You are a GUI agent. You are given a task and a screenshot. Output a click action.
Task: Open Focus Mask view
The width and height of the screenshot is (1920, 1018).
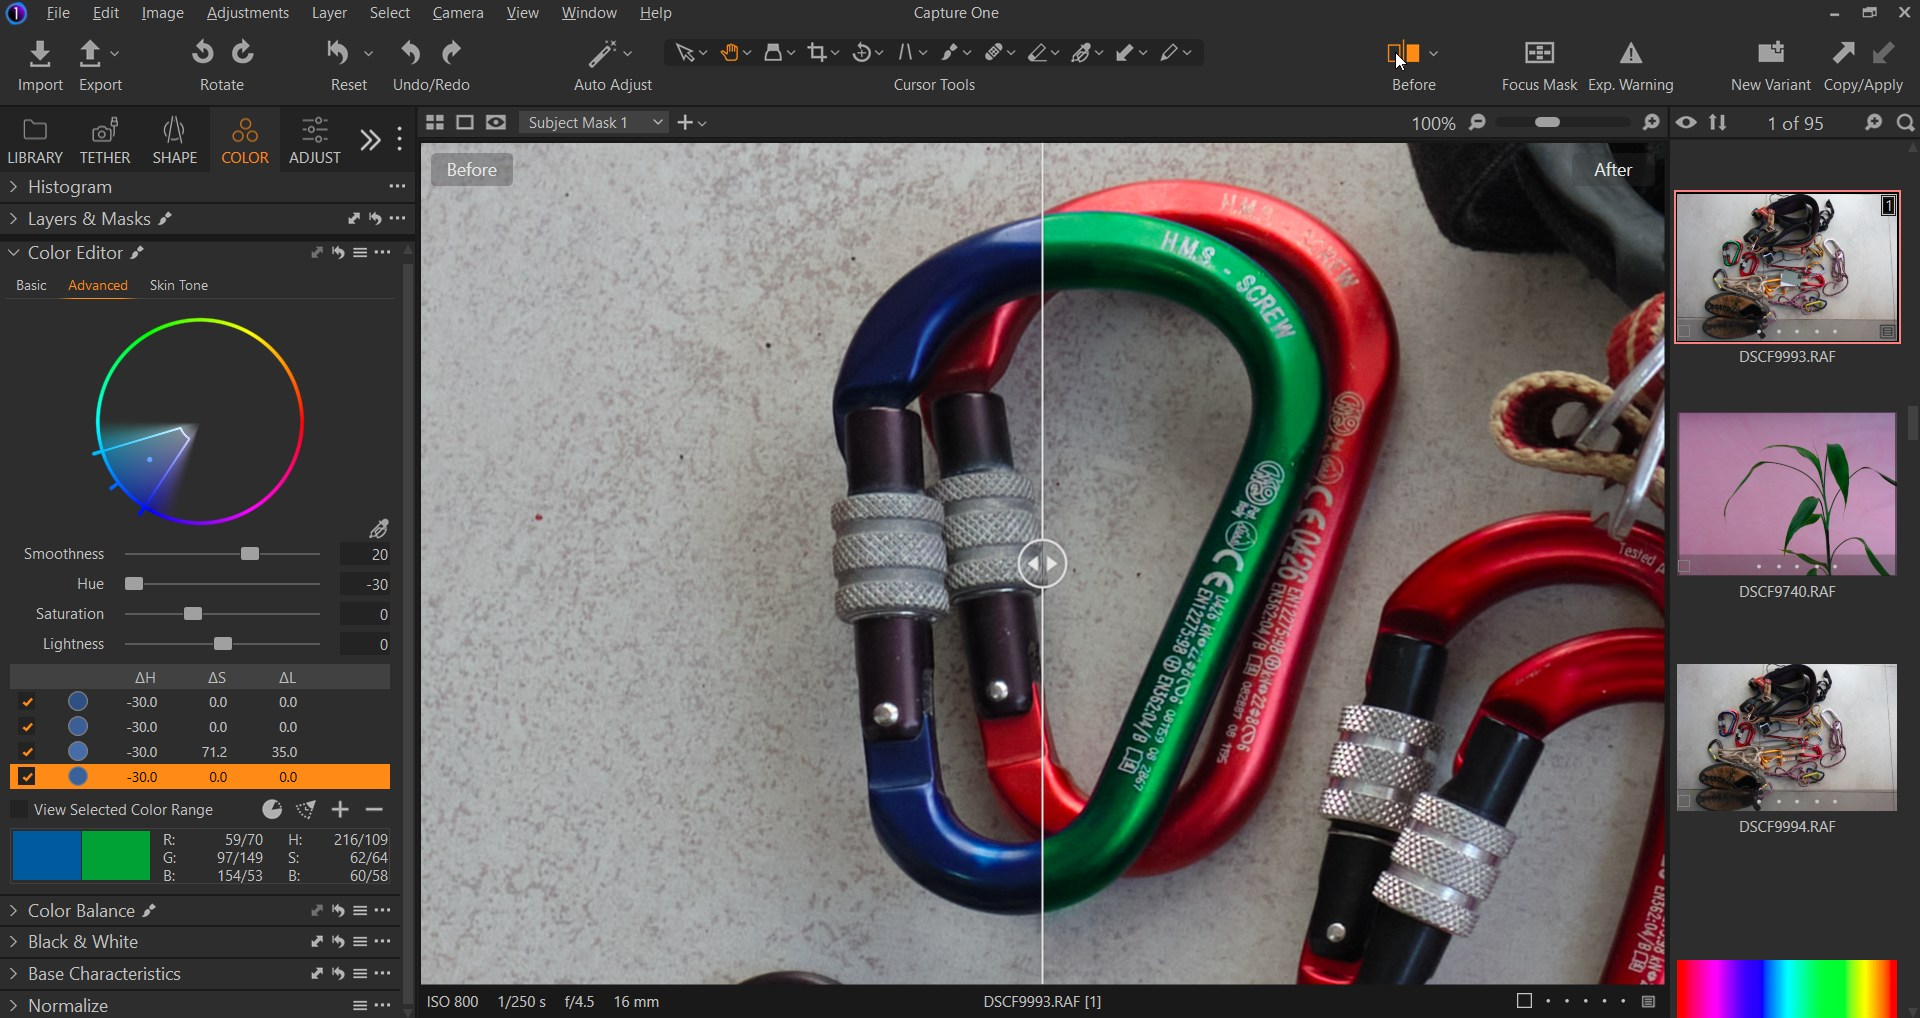[1538, 53]
